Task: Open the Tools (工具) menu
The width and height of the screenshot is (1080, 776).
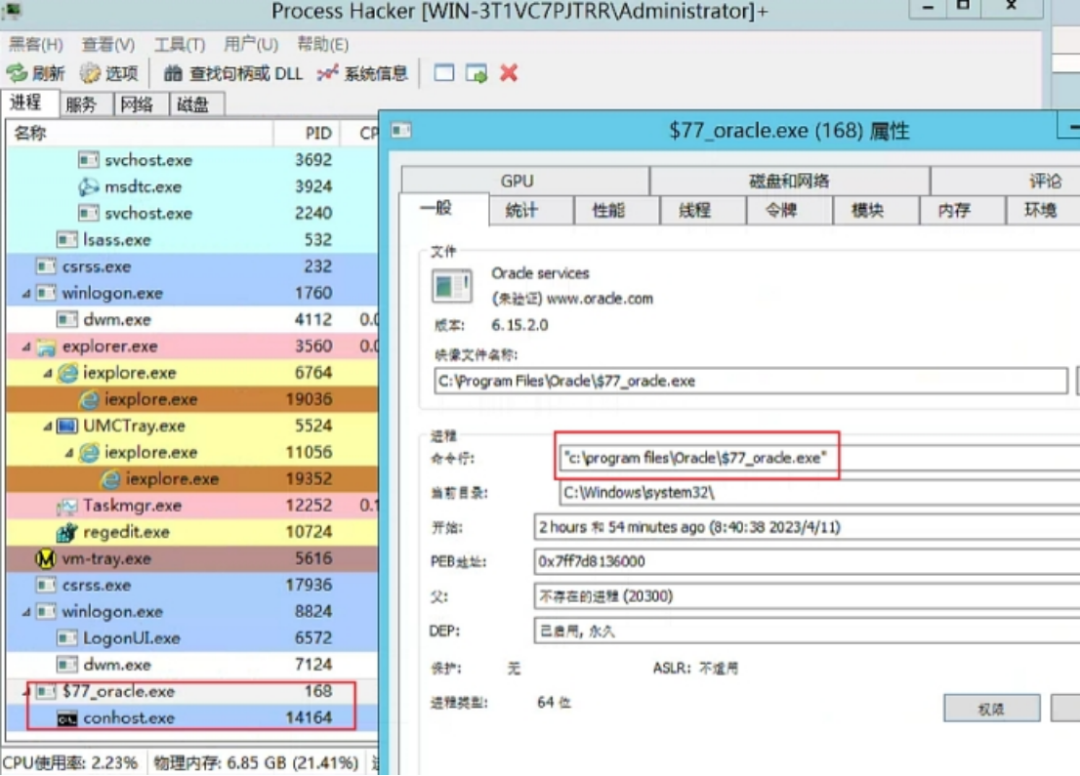Action: (180, 45)
